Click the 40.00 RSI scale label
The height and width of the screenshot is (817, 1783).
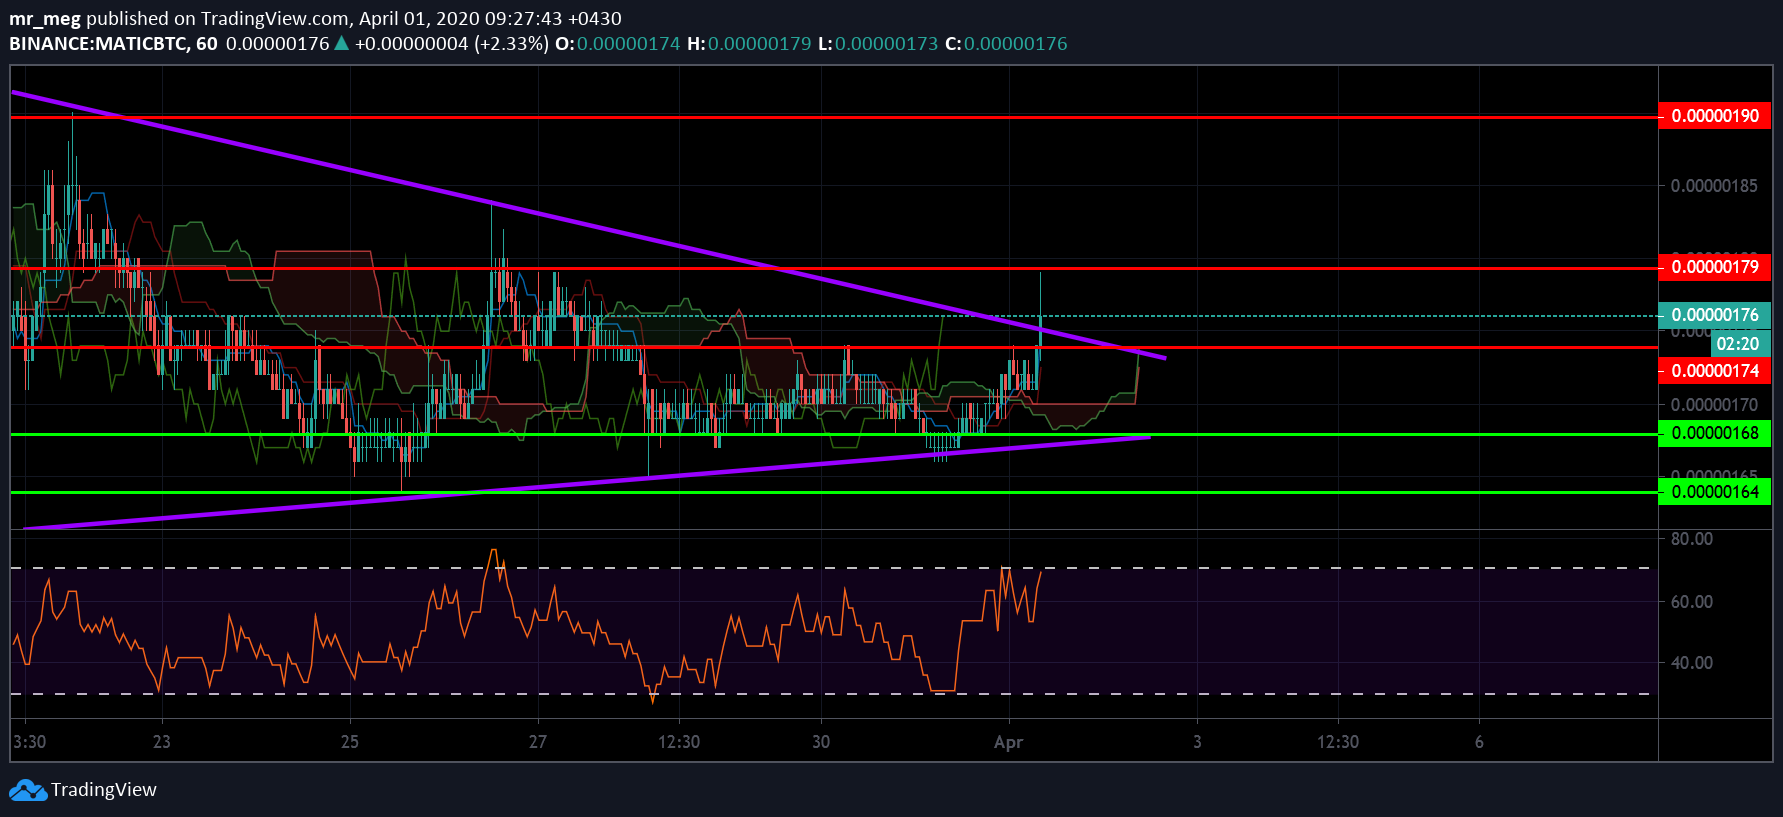(x=1692, y=663)
